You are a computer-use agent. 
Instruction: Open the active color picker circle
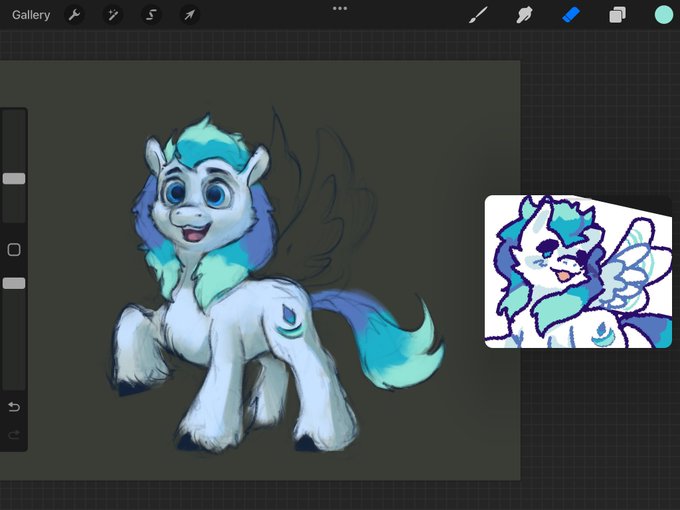click(664, 15)
